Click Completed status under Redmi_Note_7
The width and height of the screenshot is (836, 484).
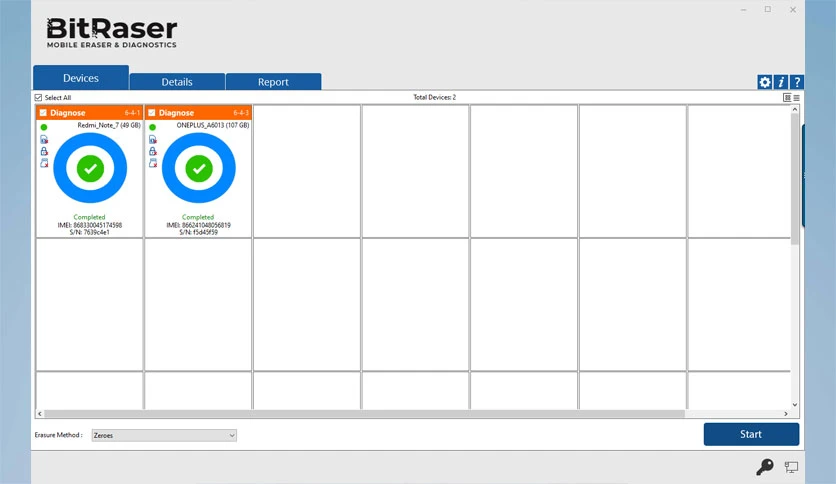(90, 217)
